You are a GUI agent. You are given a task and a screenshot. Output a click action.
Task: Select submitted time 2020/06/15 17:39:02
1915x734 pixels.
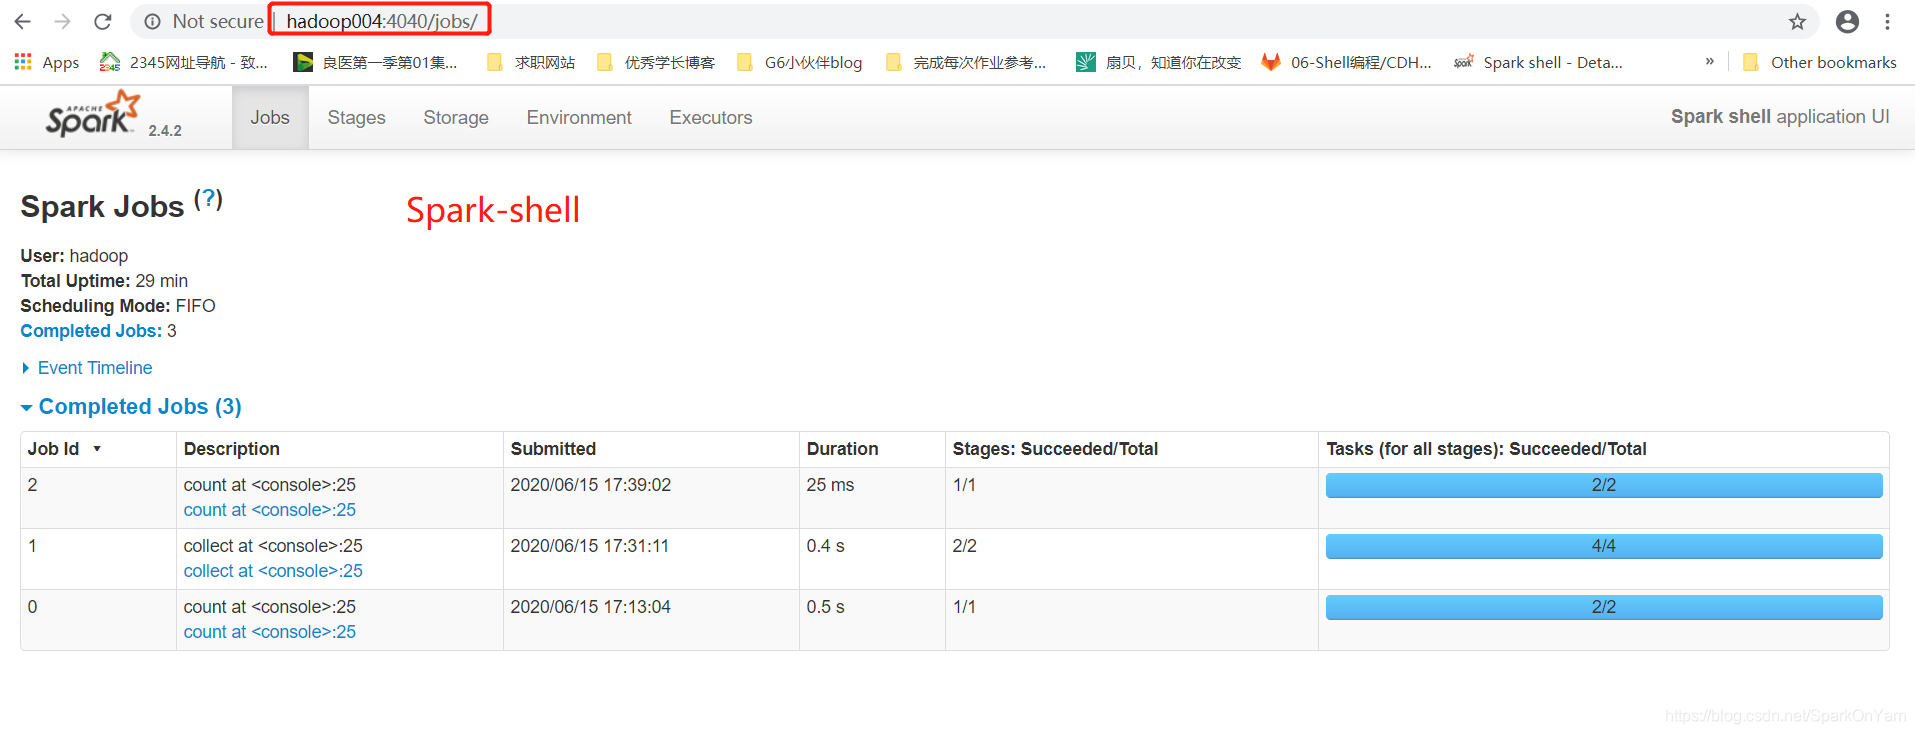click(x=591, y=485)
